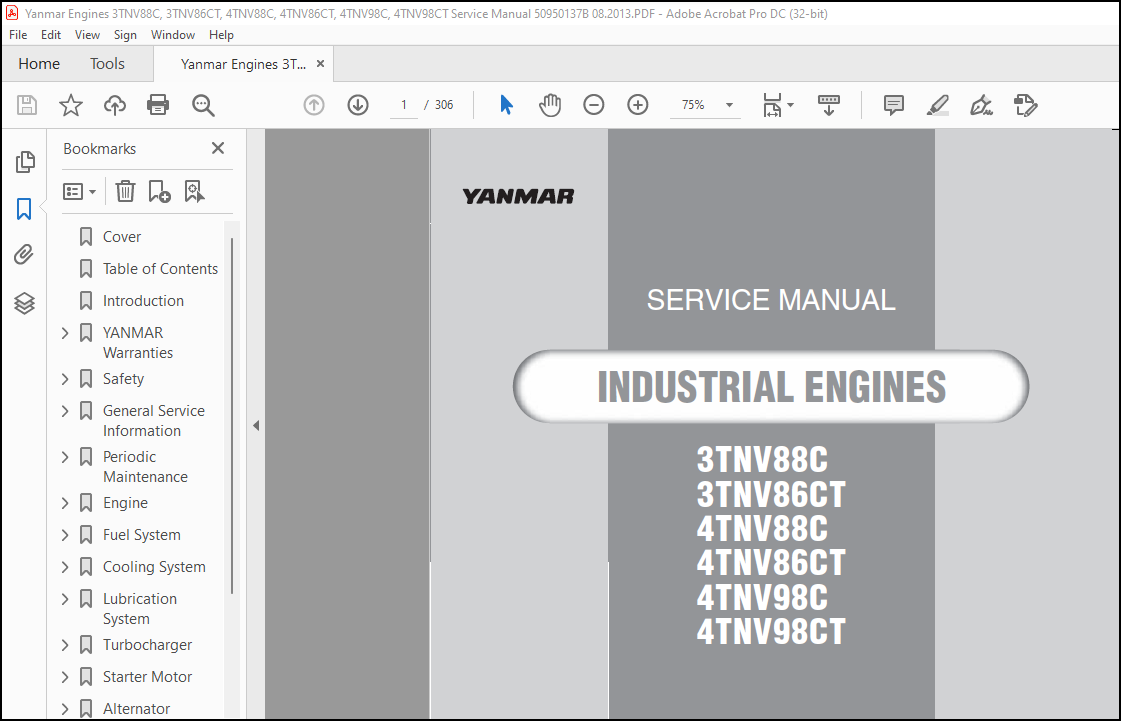Image resolution: width=1121 pixels, height=721 pixels.
Task: Zoom in with plus circle
Action: click(638, 105)
